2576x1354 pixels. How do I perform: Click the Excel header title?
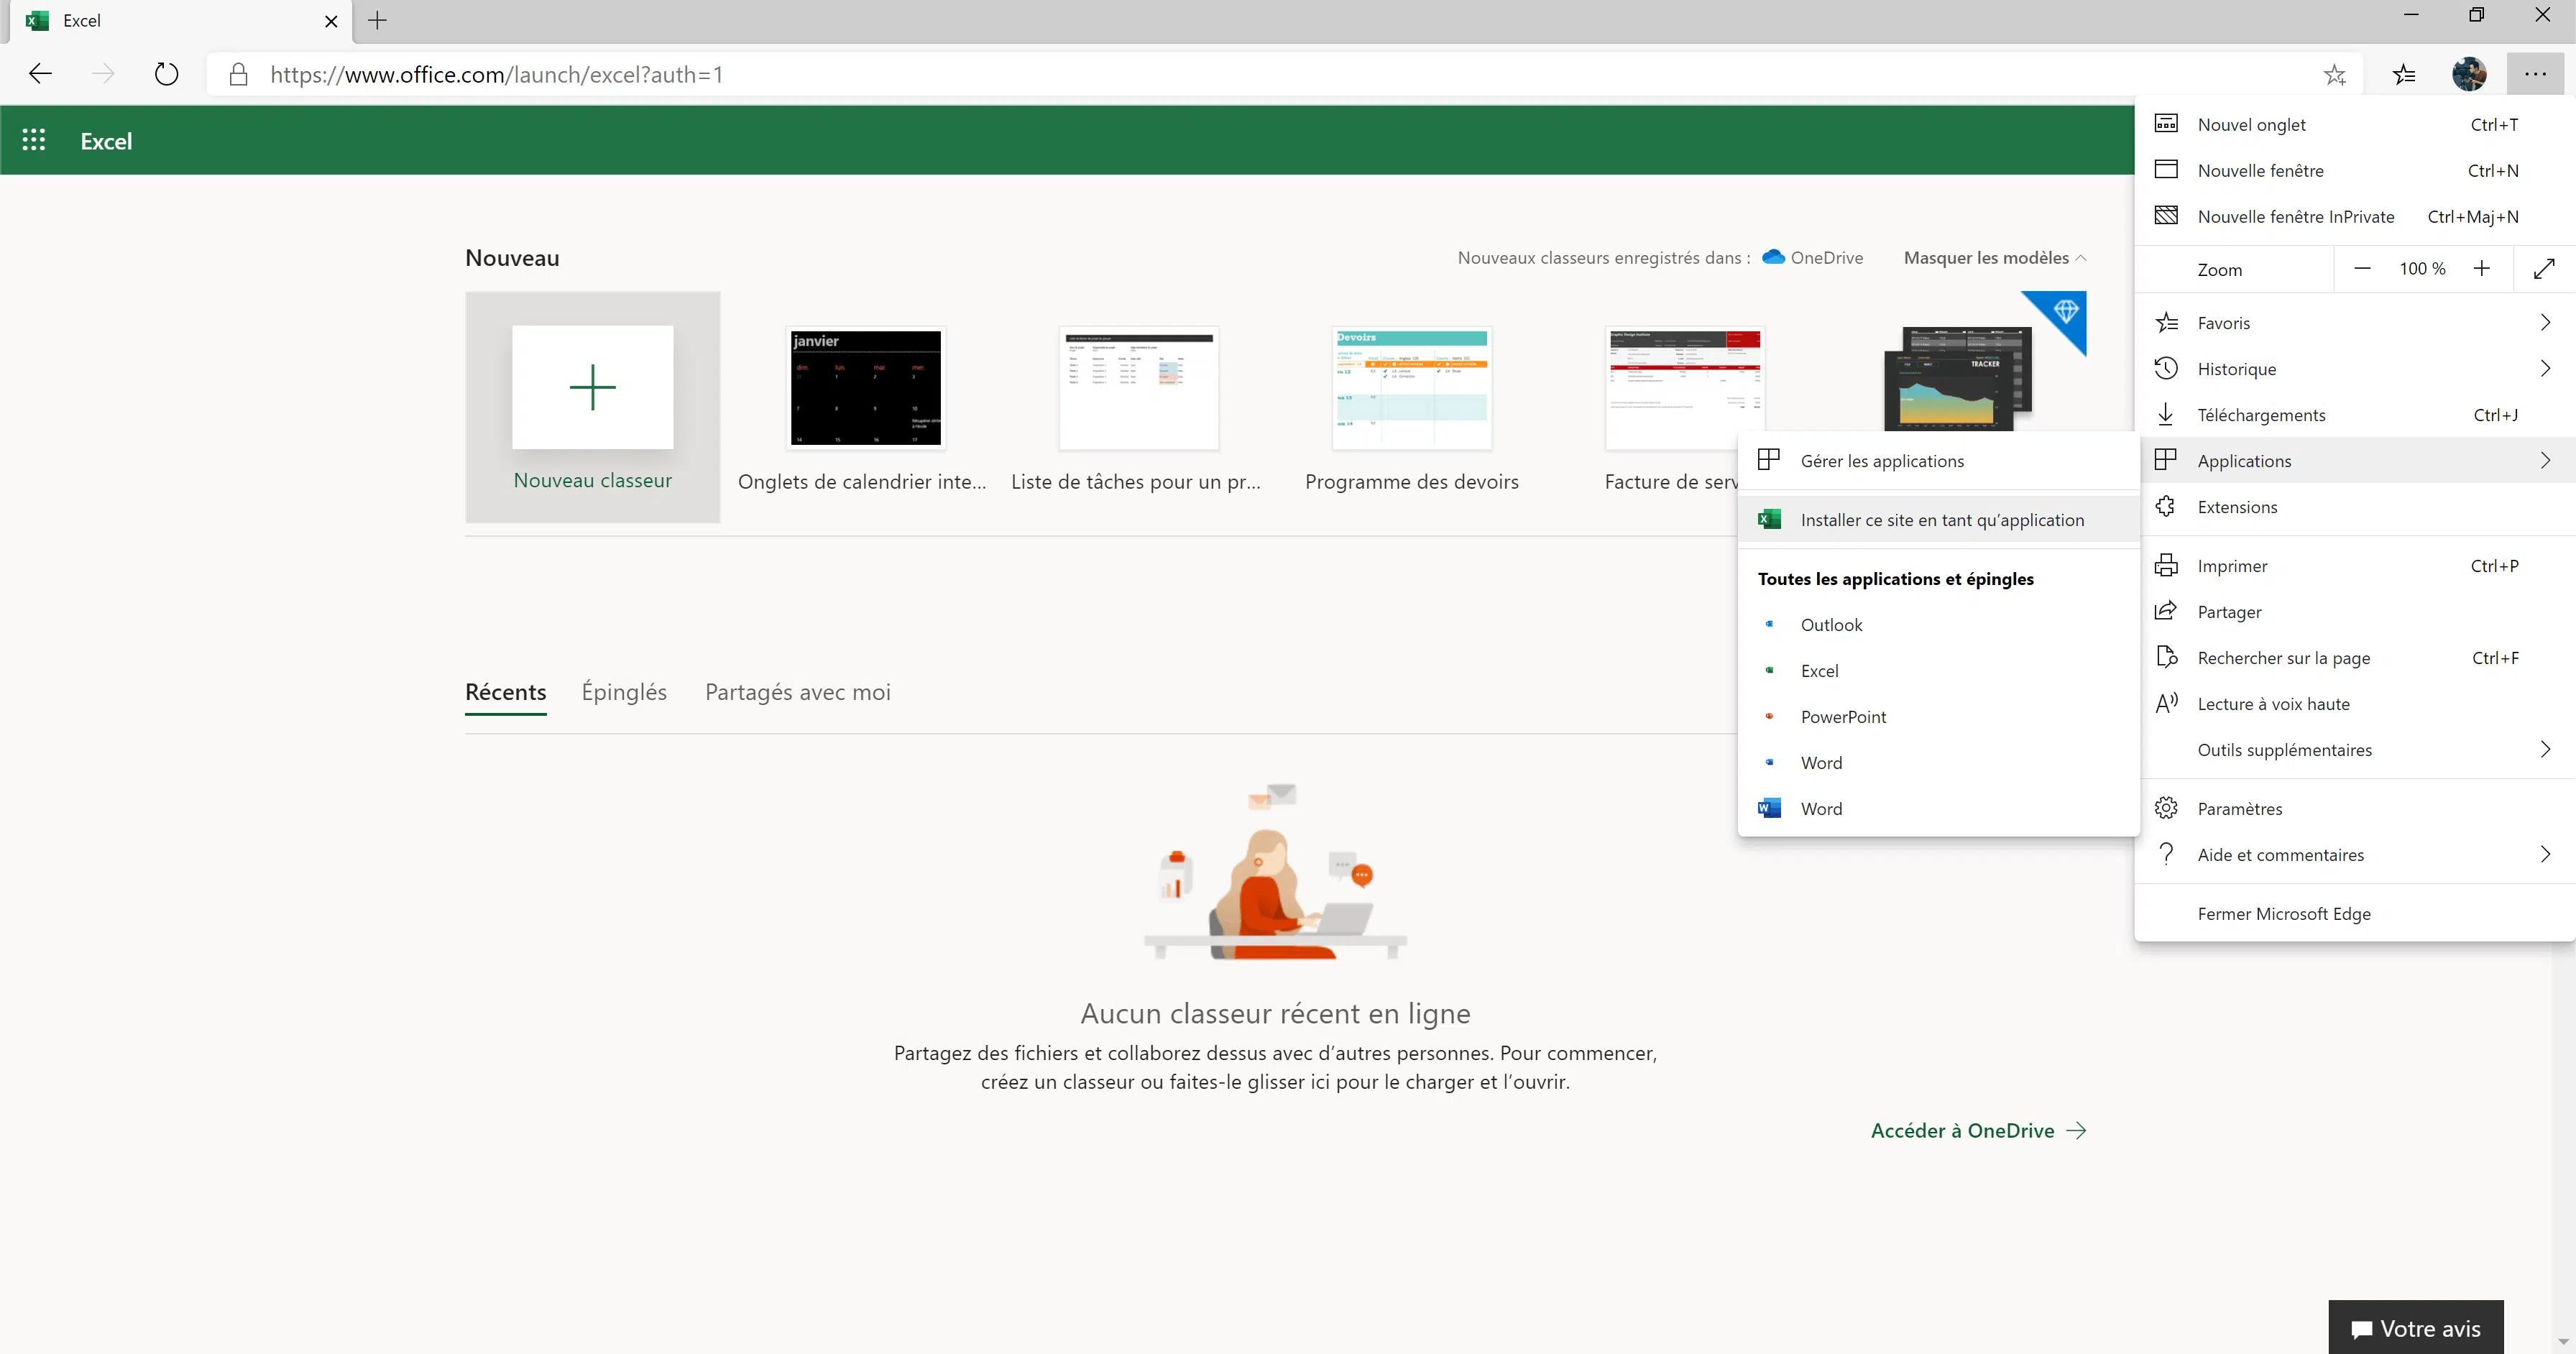pos(106,141)
